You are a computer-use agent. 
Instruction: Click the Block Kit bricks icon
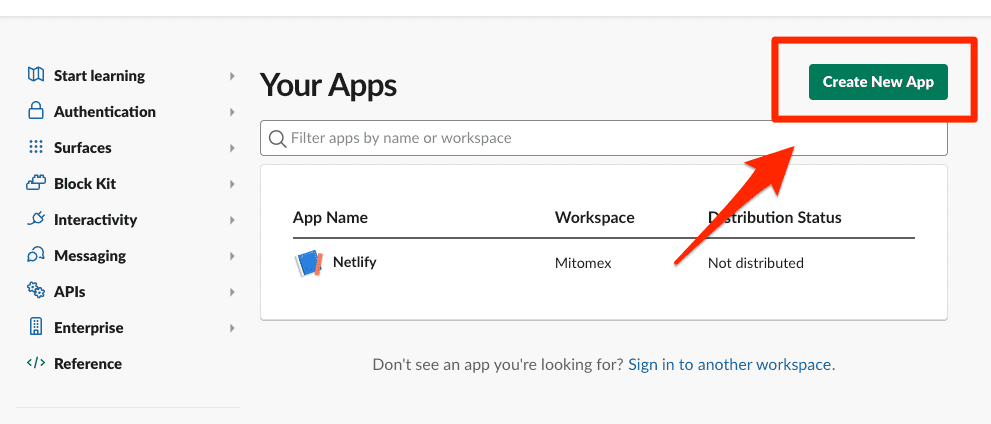pos(36,183)
